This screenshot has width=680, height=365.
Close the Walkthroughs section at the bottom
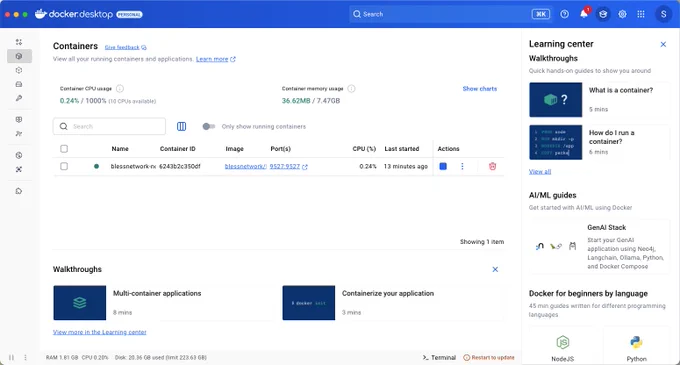495,269
